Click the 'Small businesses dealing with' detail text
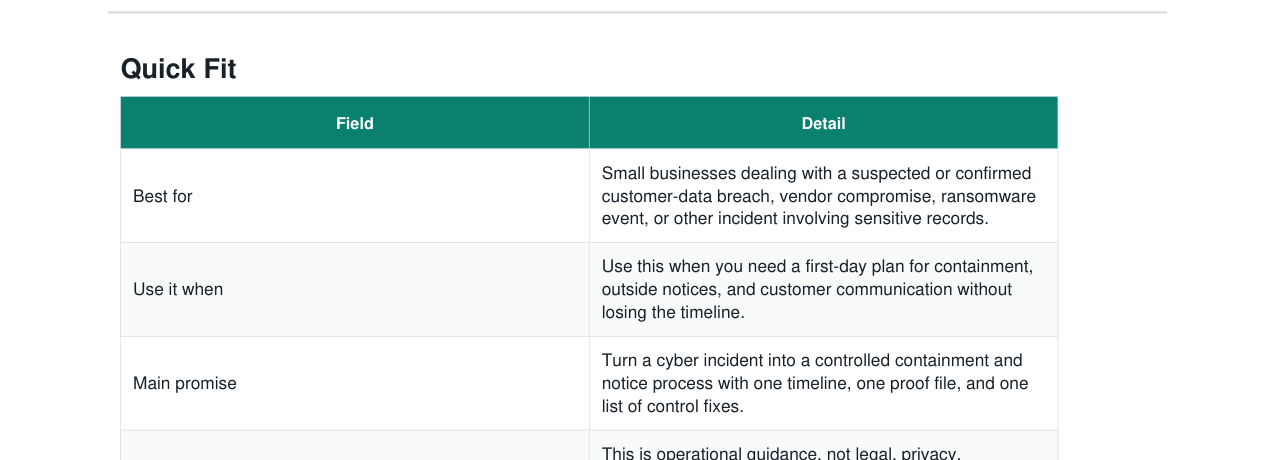This screenshot has height=460, width=1275. (819, 196)
